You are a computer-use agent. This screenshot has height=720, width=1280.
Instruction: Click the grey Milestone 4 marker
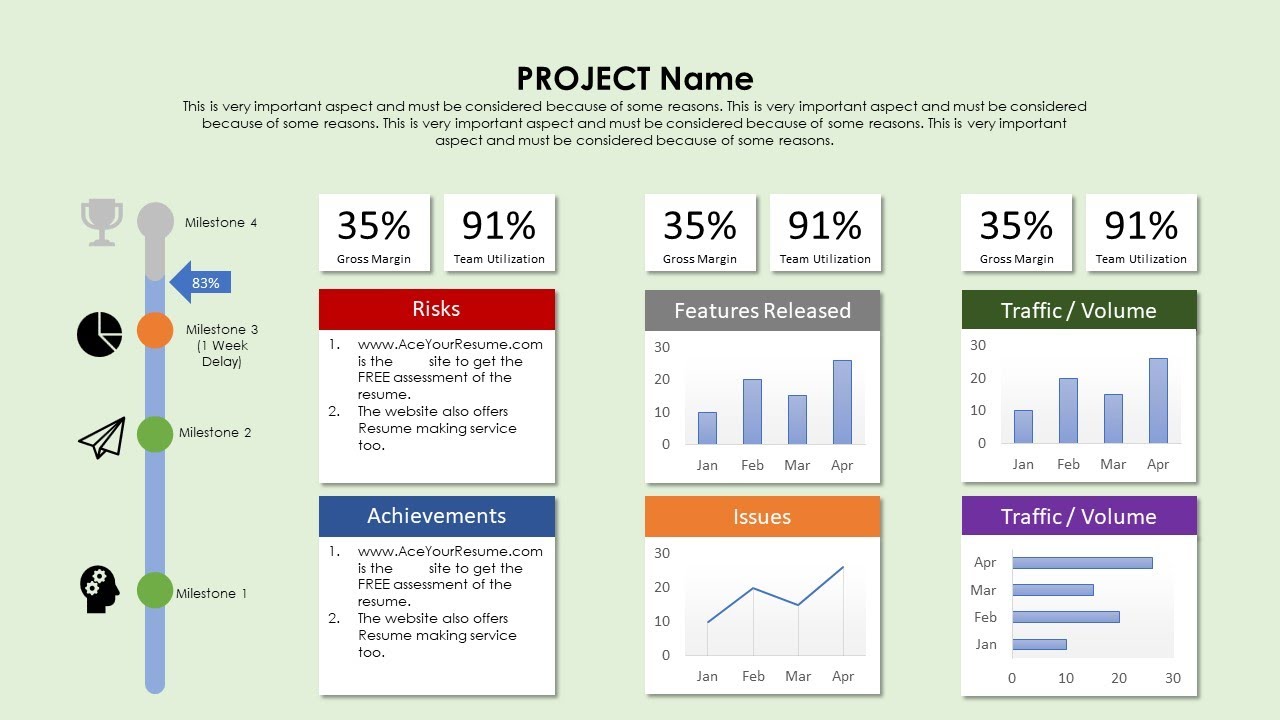click(x=155, y=222)
